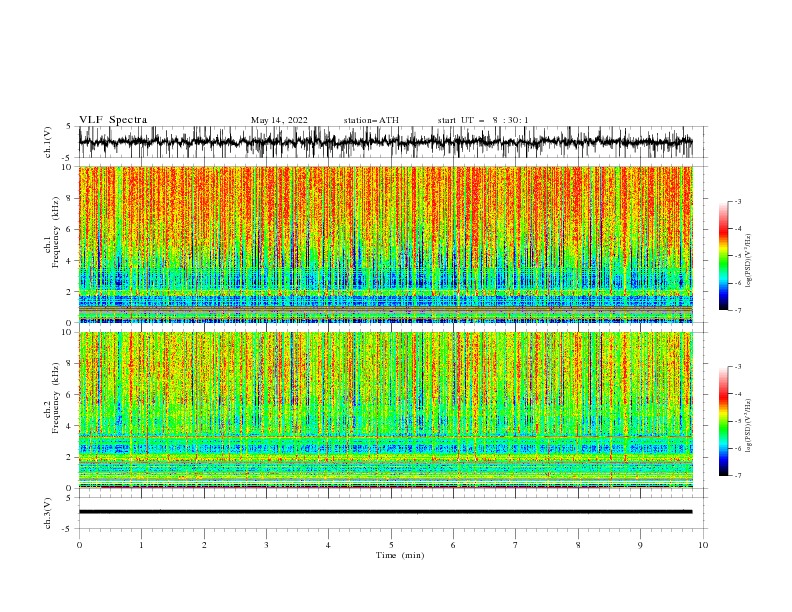Click the "-7" tick on ch.2 colorbar

point(737,476)
